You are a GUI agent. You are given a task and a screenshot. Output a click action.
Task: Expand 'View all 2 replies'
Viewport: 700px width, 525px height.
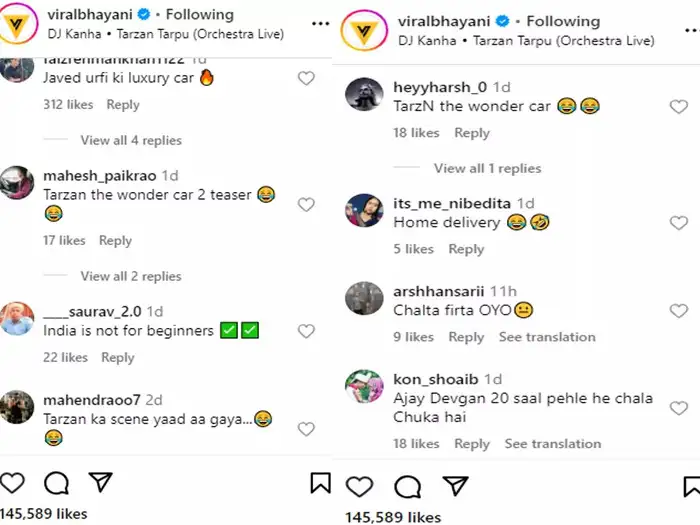tap(131, 276)
